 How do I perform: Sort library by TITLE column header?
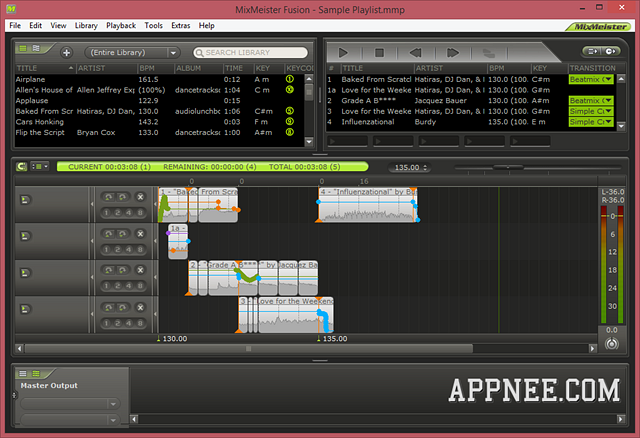[45, 68]
